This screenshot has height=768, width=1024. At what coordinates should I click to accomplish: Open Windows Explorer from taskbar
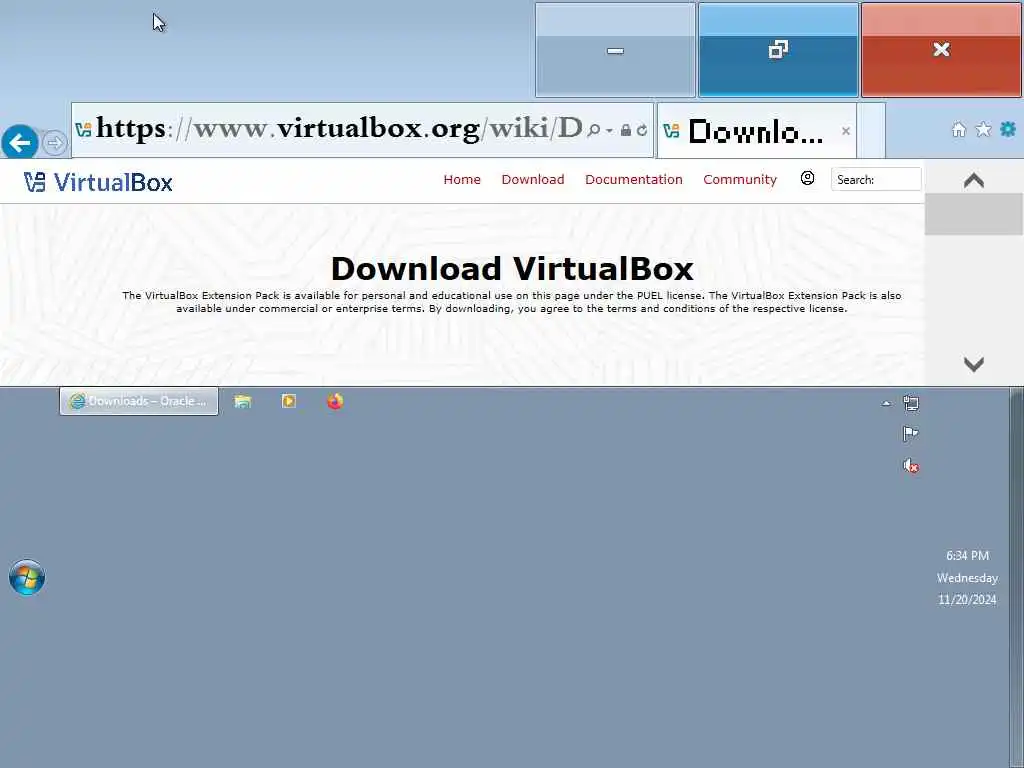tap(243, 401)
